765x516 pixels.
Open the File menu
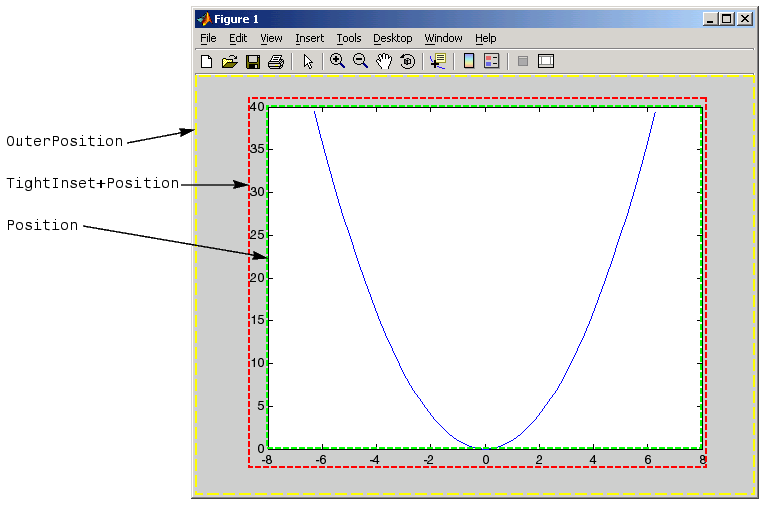click(x=208, y=38)
